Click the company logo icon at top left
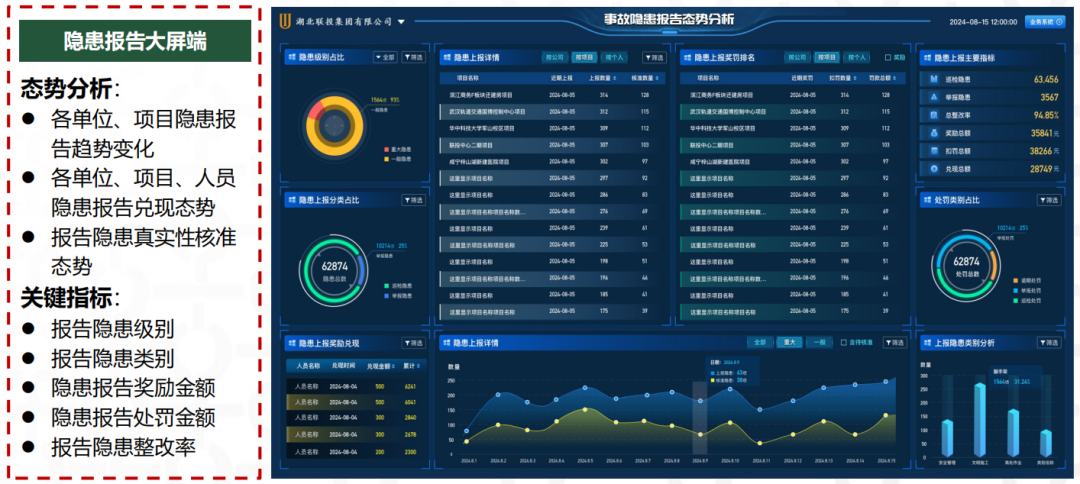This screenshot has width=1080, height=484. pyautogui.click(x=287, y=21)
